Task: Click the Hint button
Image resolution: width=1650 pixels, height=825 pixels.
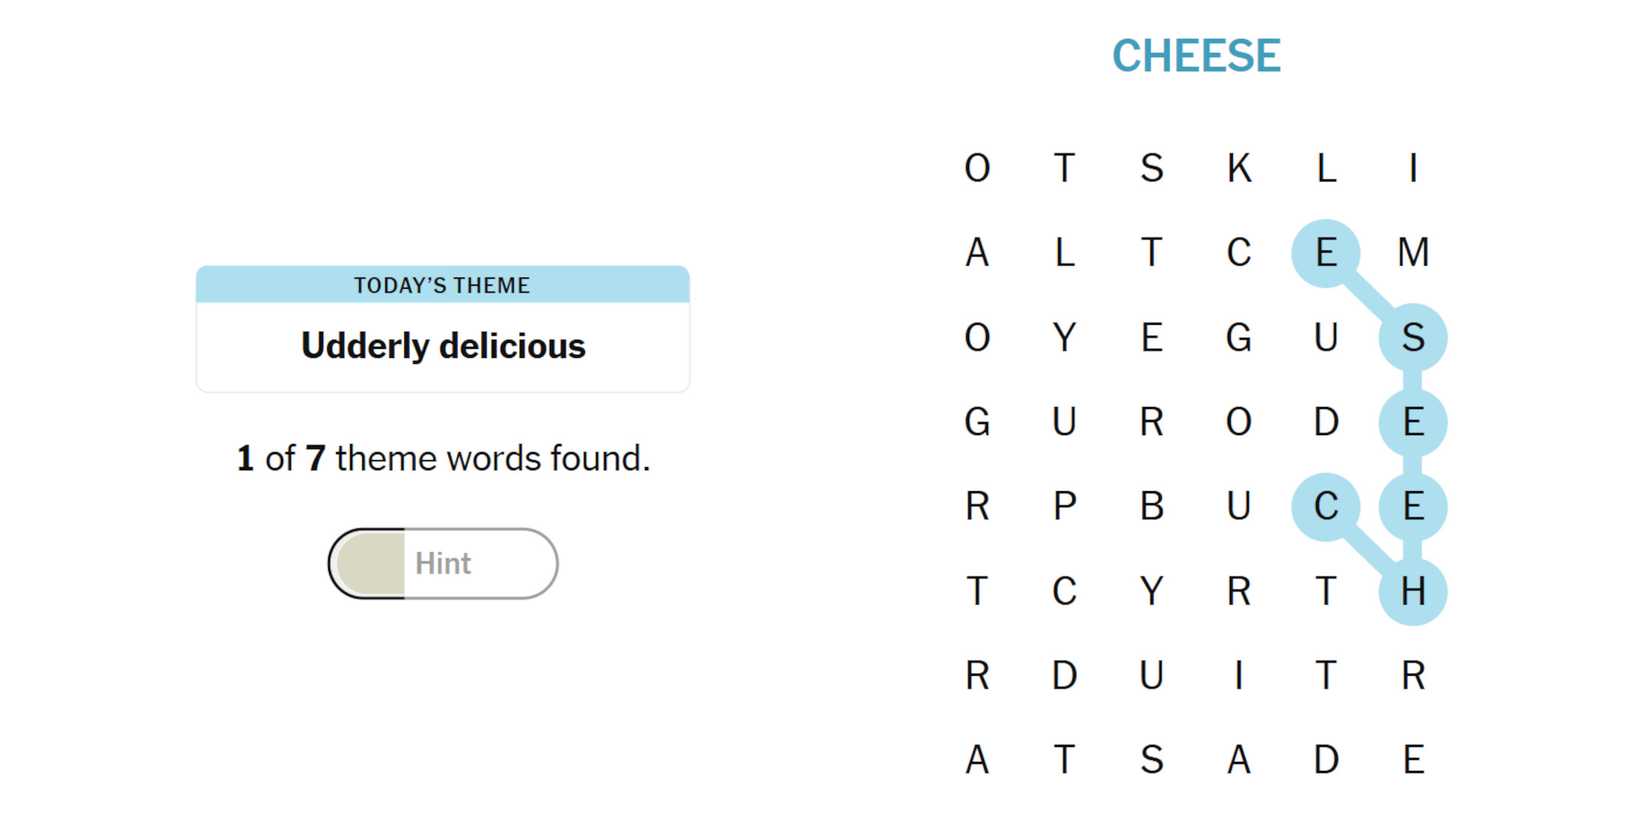Action: click(x=443, y=564)
